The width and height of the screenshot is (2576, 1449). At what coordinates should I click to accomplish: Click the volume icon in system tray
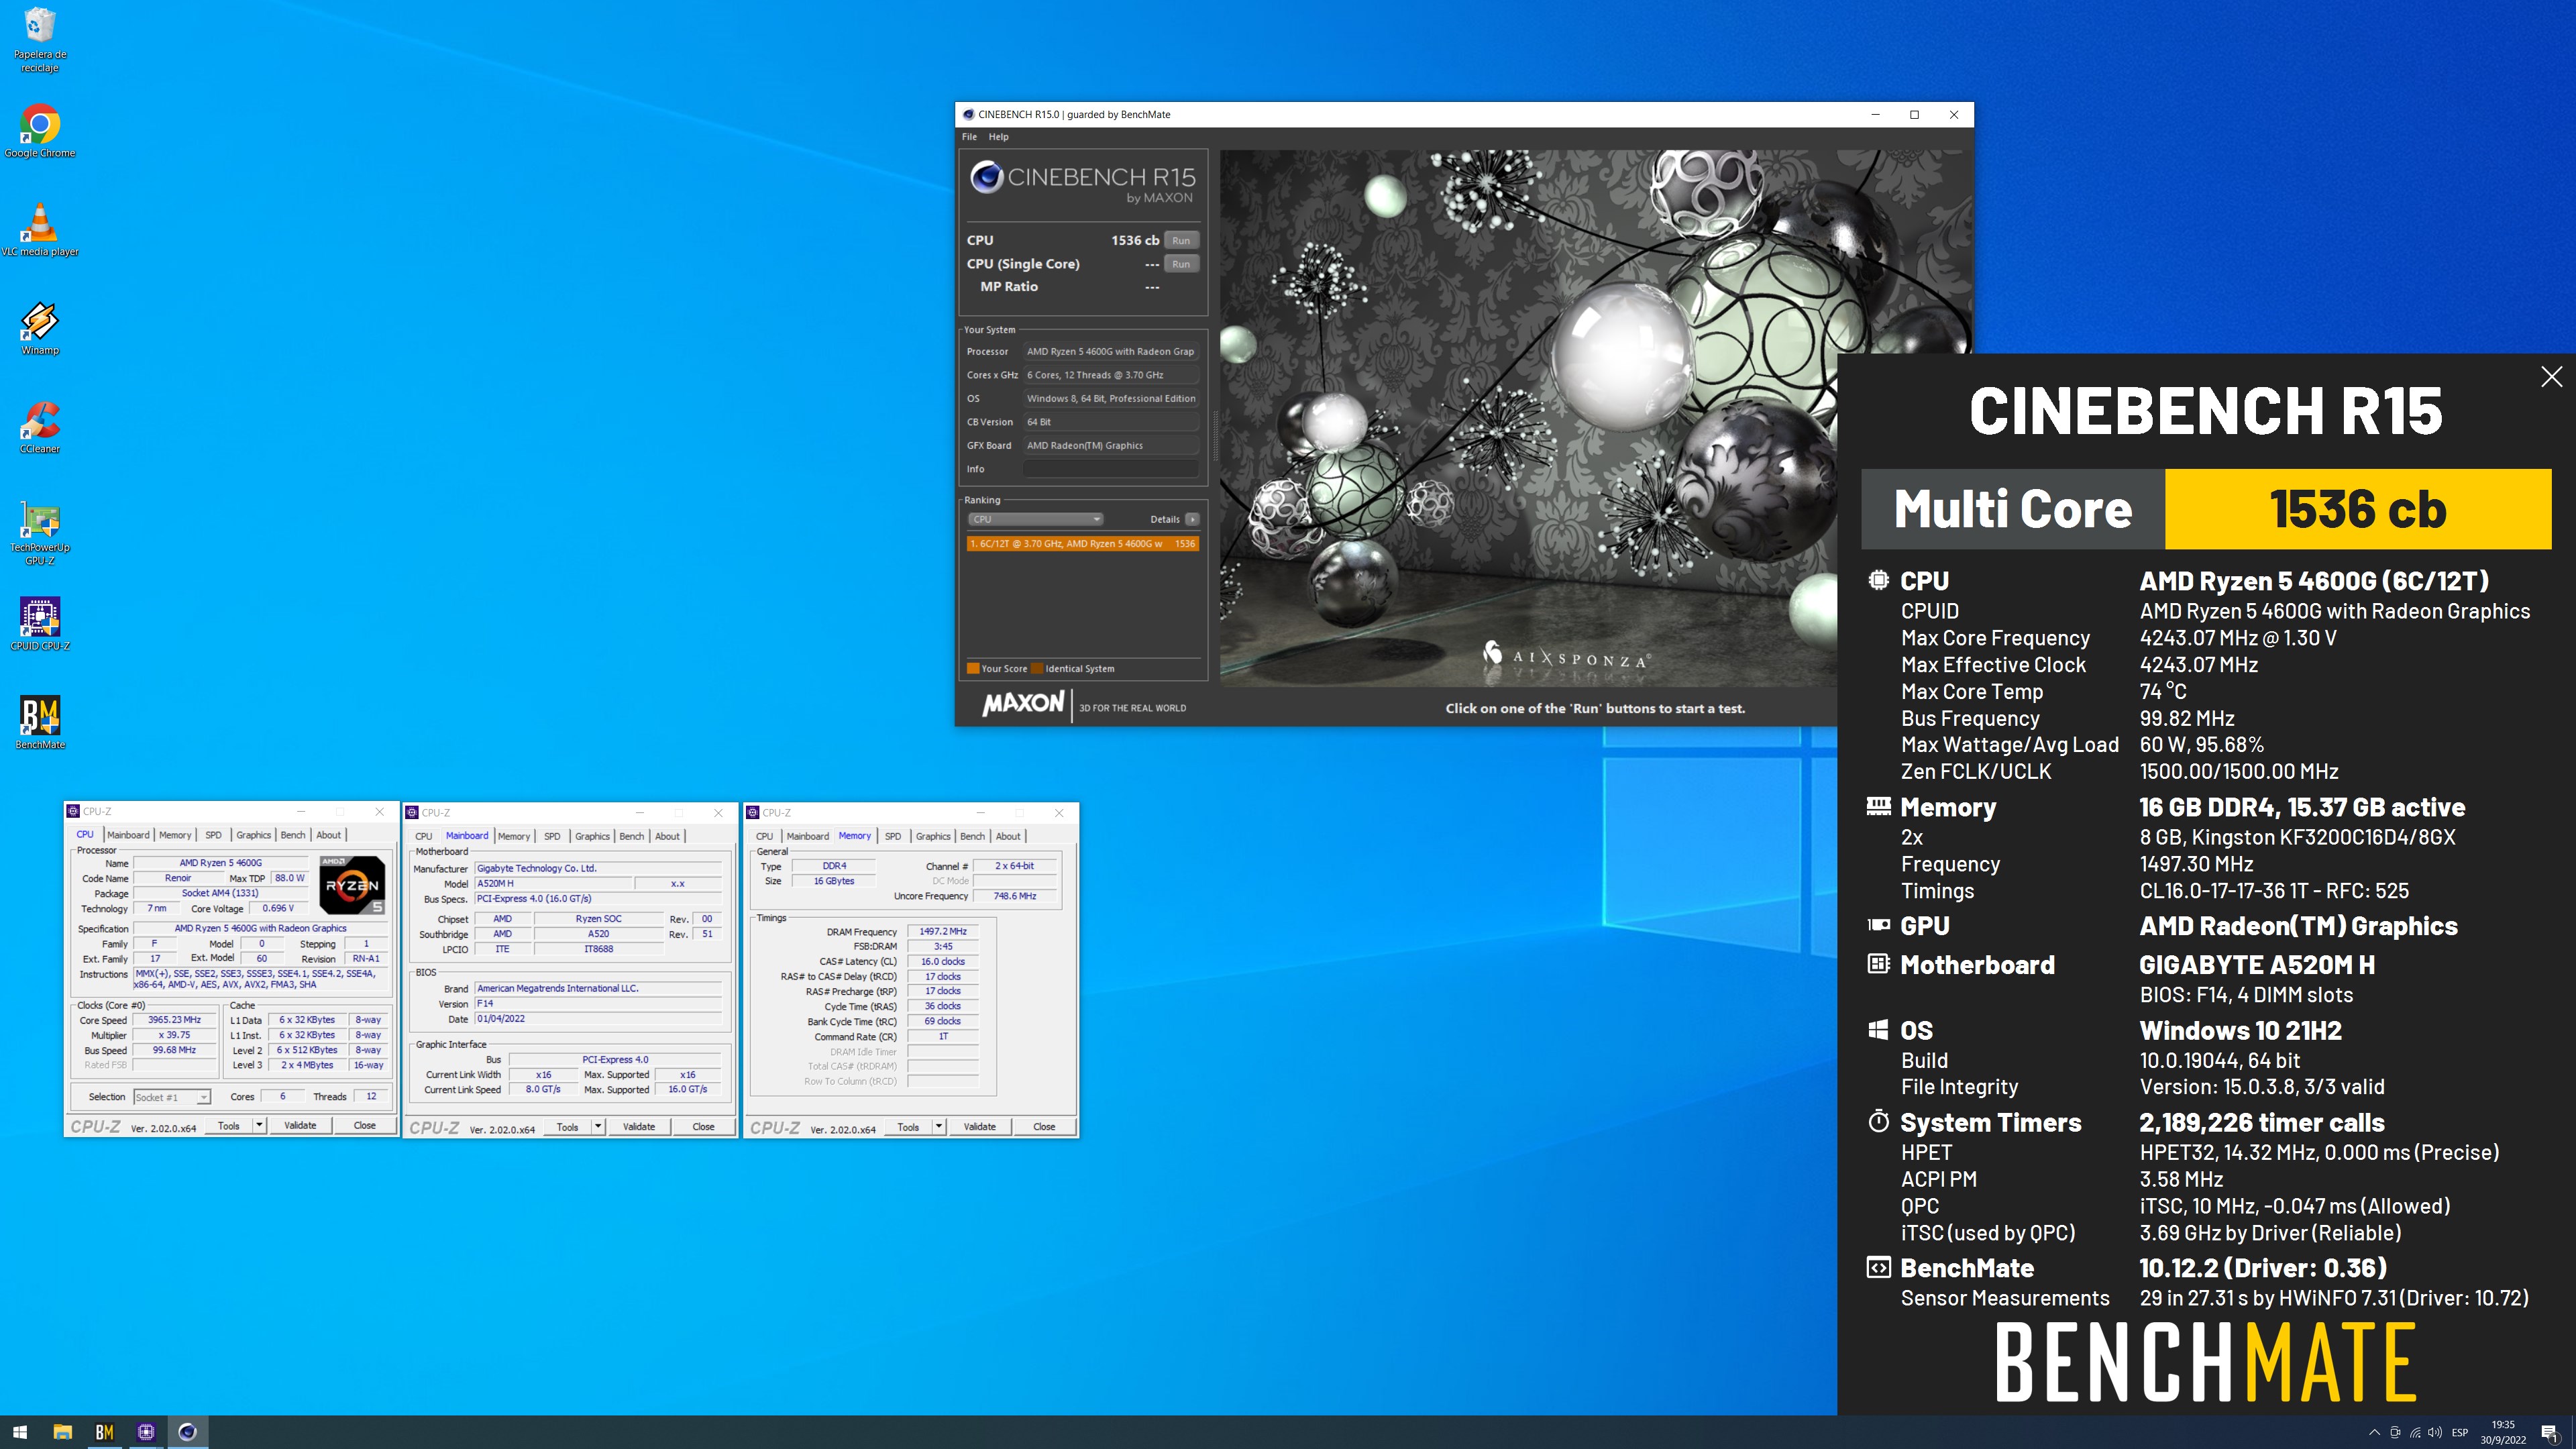(2435, 1432)
